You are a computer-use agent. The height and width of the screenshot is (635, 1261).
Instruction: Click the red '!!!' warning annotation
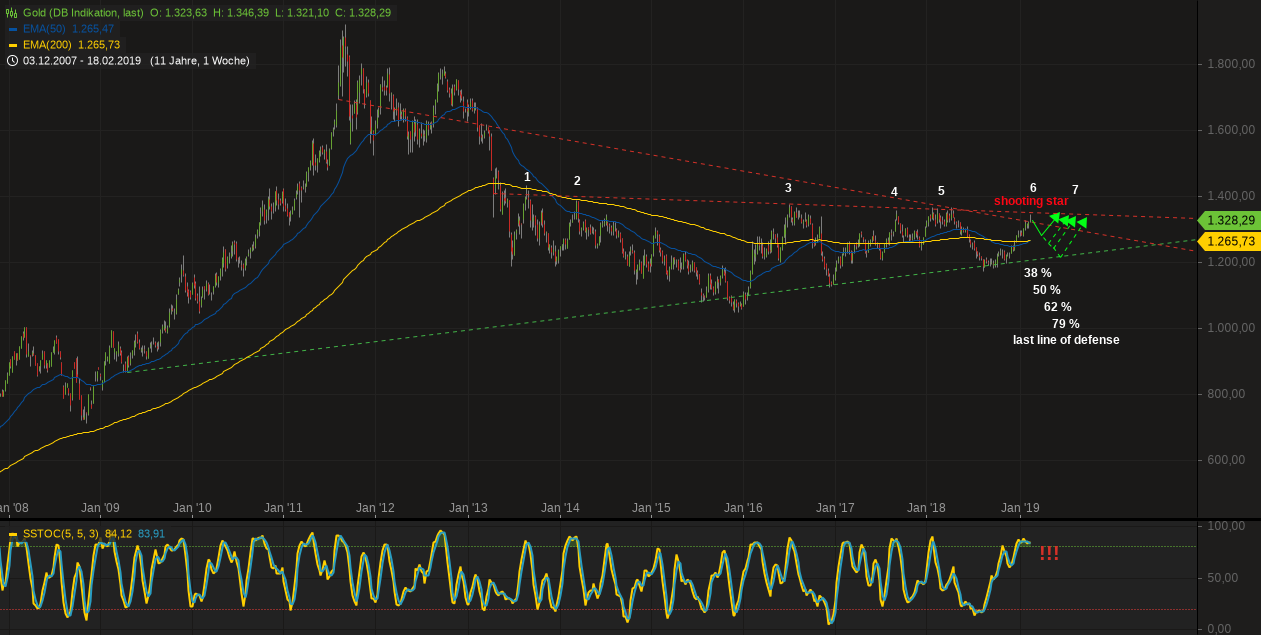click(x=1049, y=552)
